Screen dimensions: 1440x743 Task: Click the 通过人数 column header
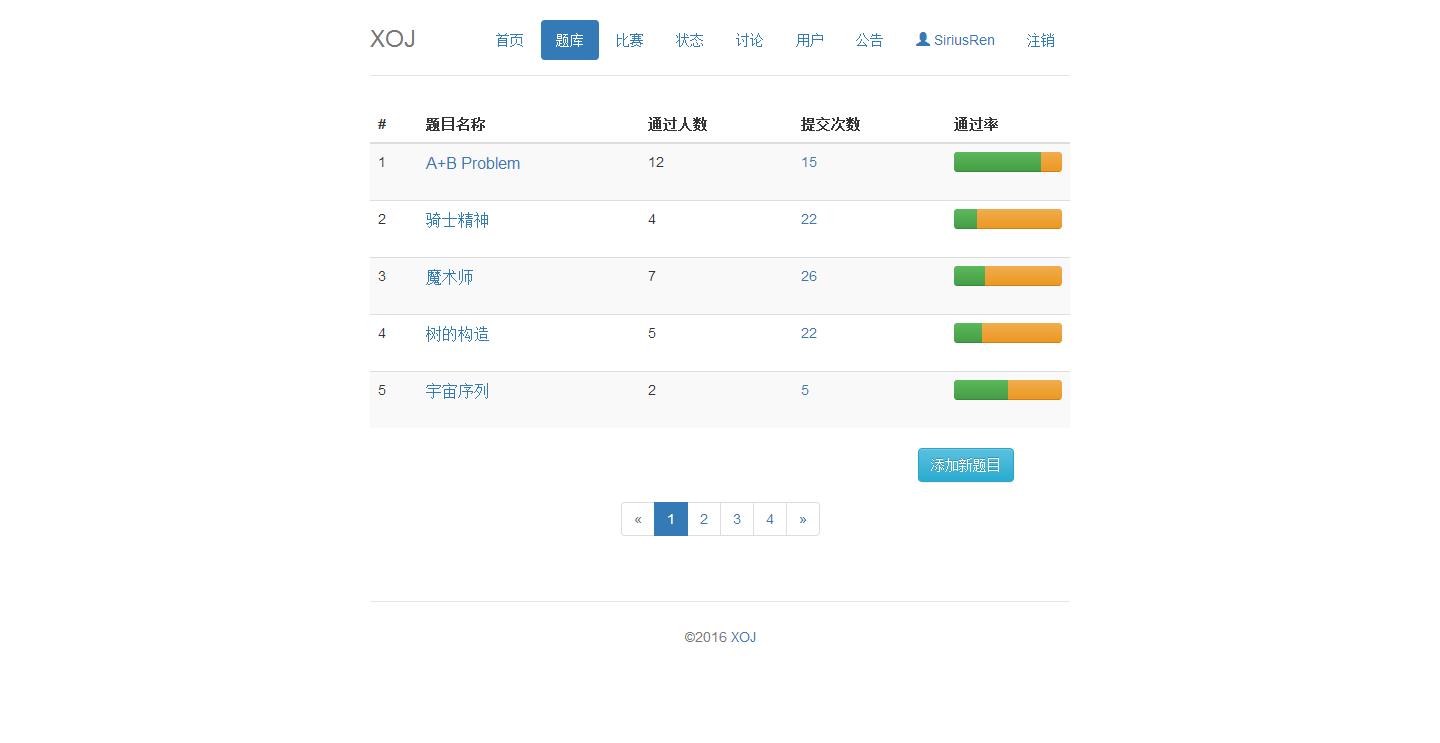pyautogui.click(x=677, y=124)
